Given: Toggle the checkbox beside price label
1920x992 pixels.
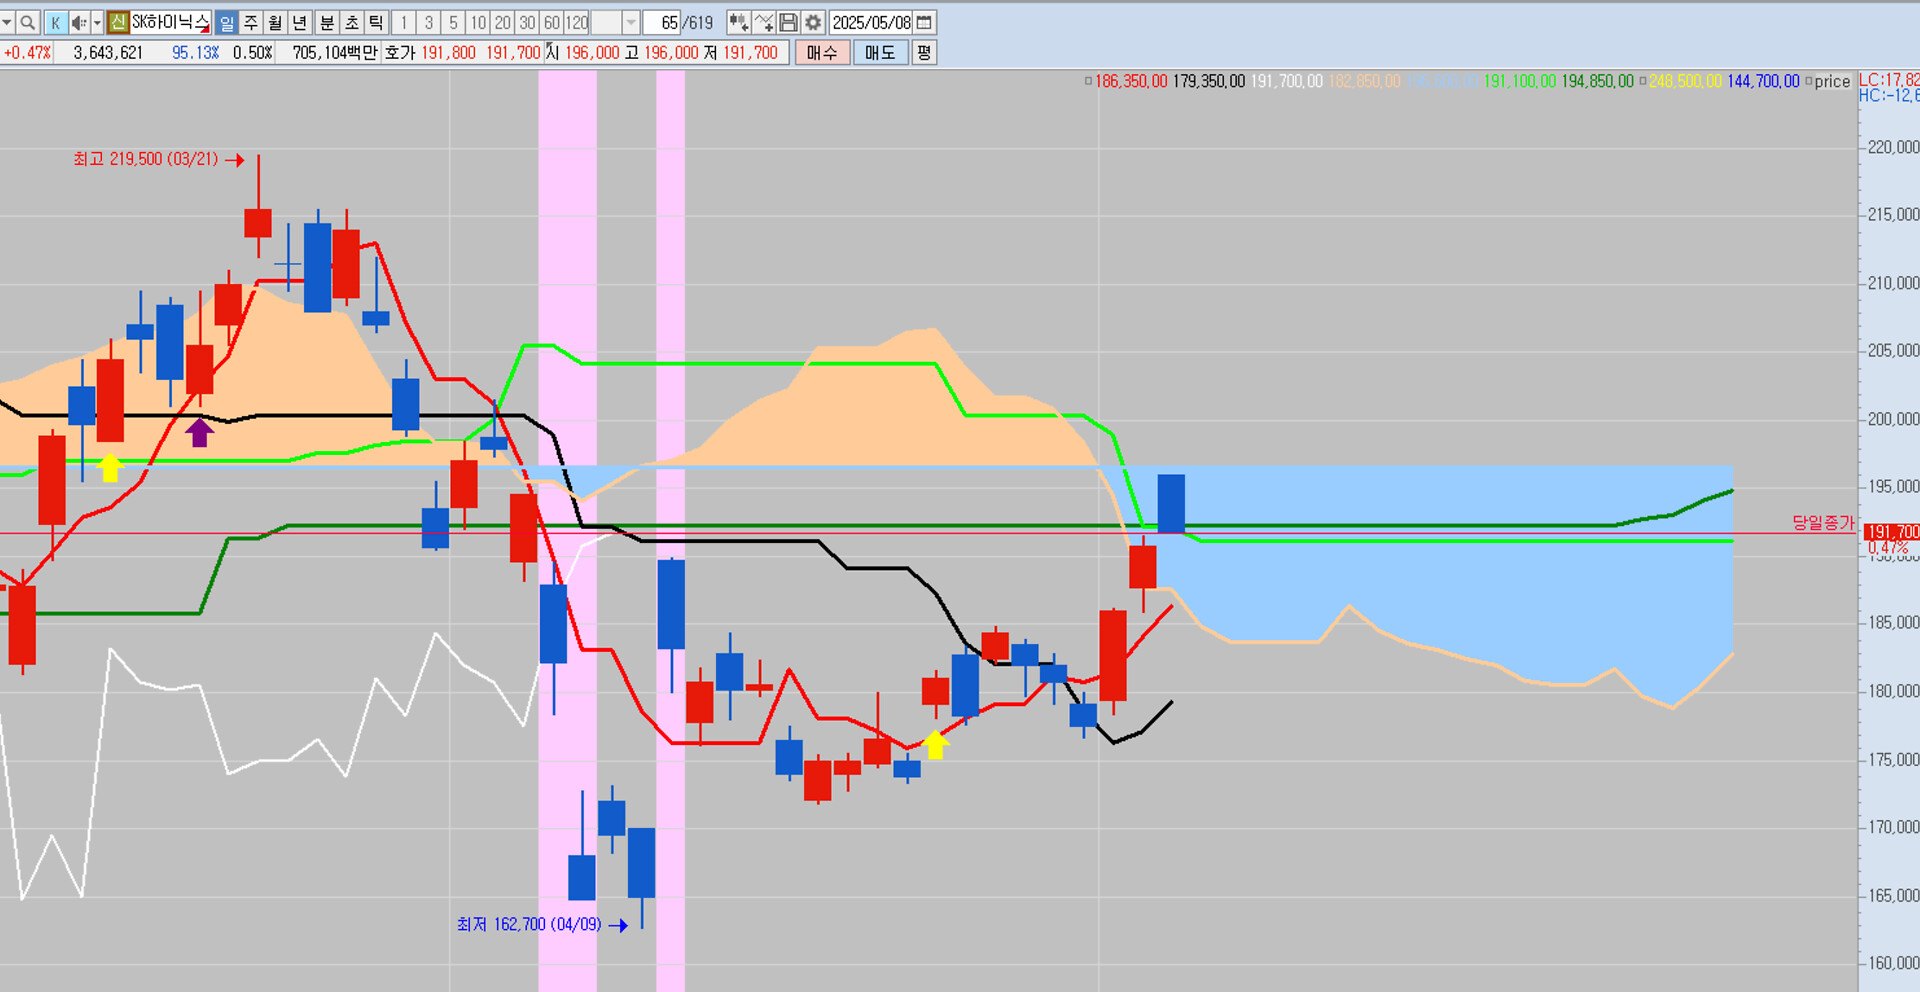Looking at the screenshot, I should point(1808,81).
